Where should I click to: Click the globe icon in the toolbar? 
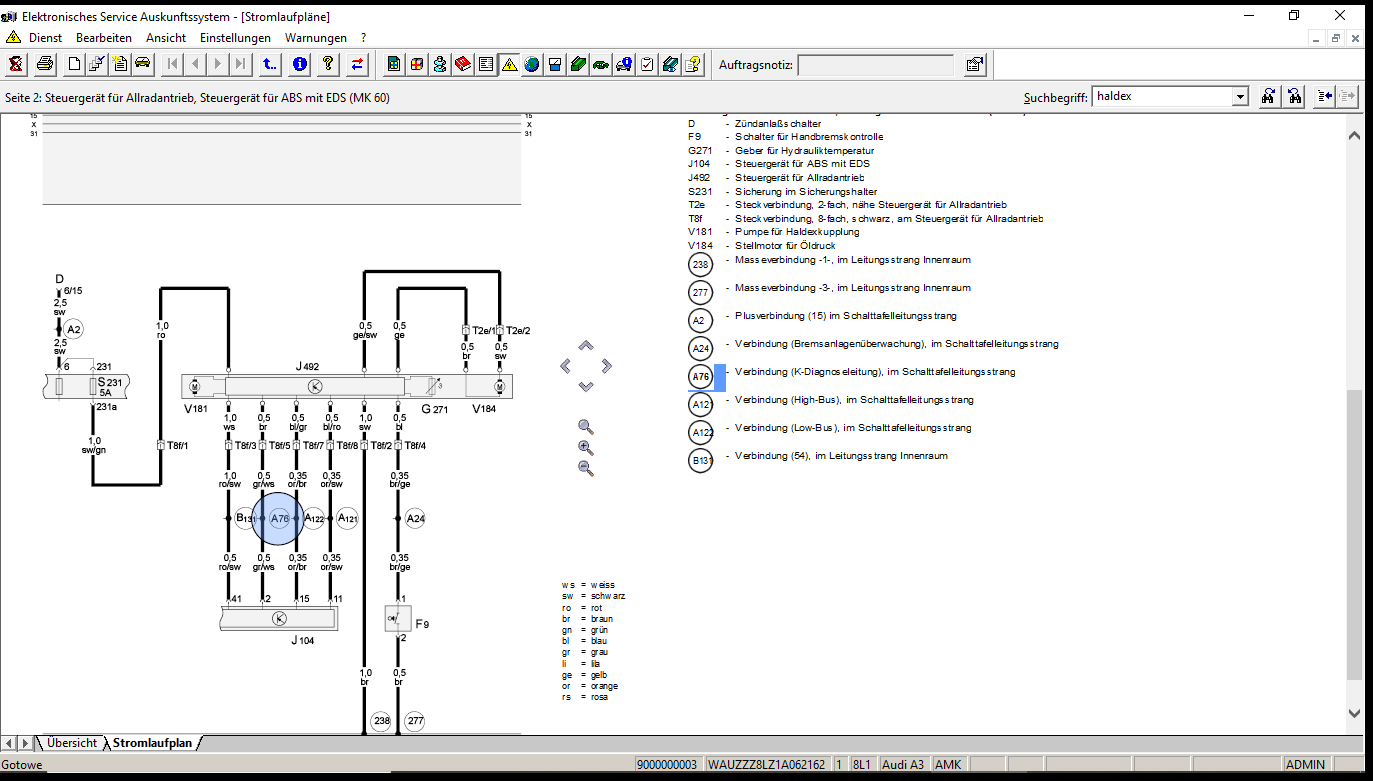pos(532,65)
